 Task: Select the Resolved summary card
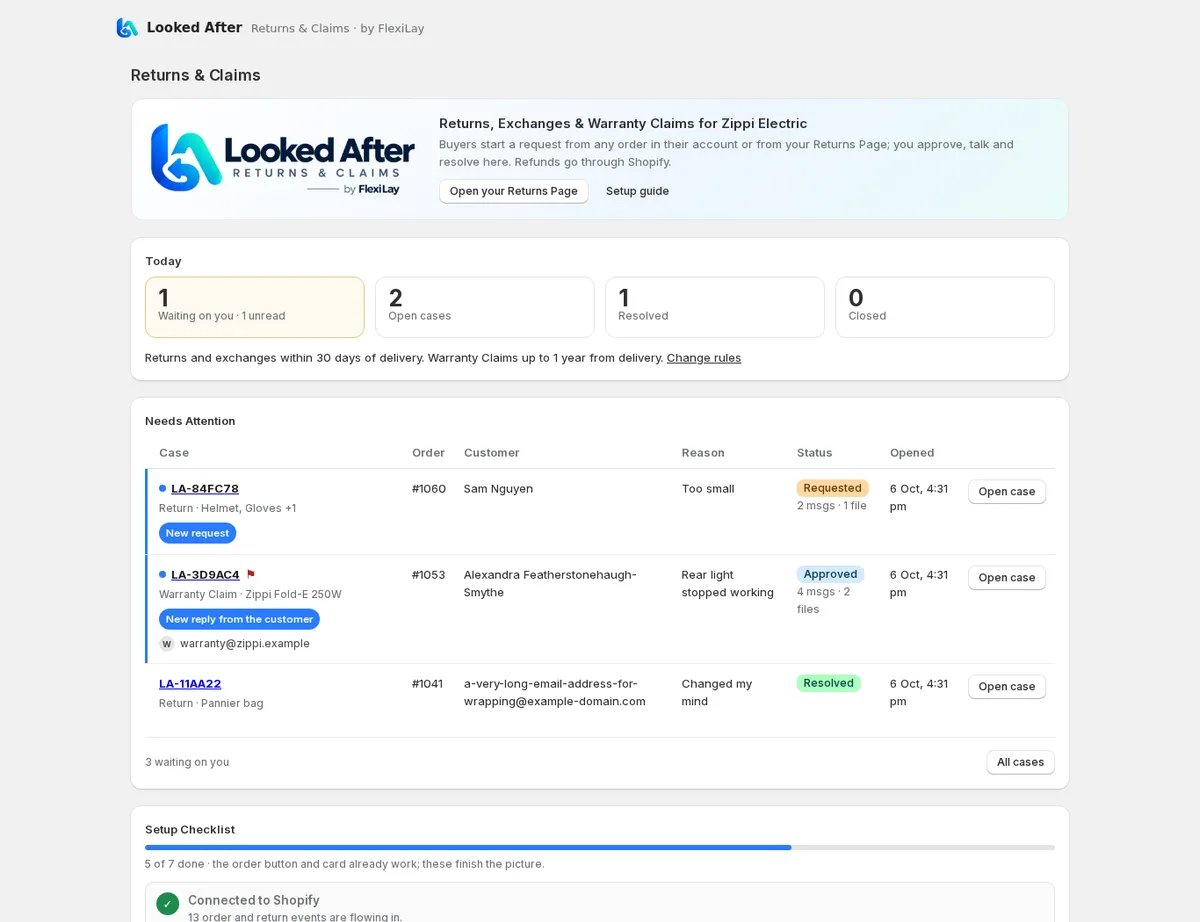pos(715,307)
